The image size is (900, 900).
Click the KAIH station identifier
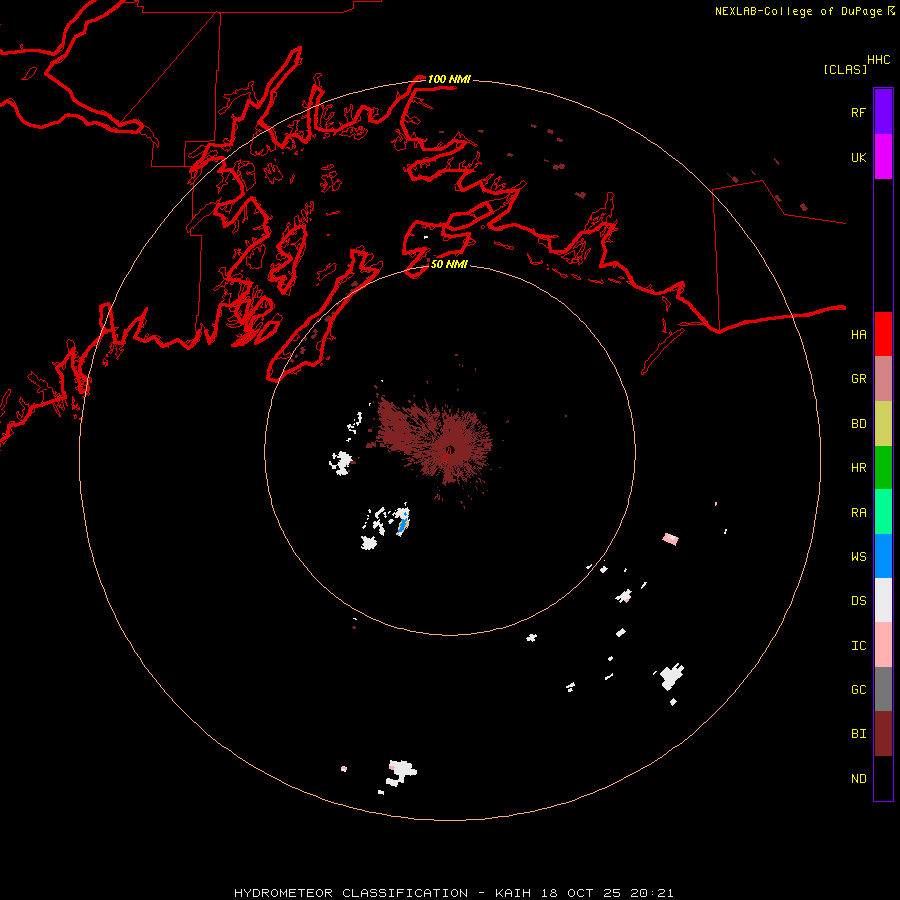[x=513, y=893]
